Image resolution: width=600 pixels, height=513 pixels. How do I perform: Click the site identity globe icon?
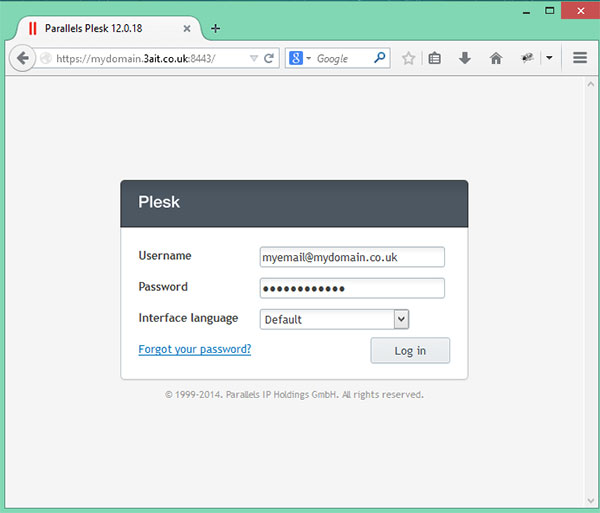coord(46,59)
